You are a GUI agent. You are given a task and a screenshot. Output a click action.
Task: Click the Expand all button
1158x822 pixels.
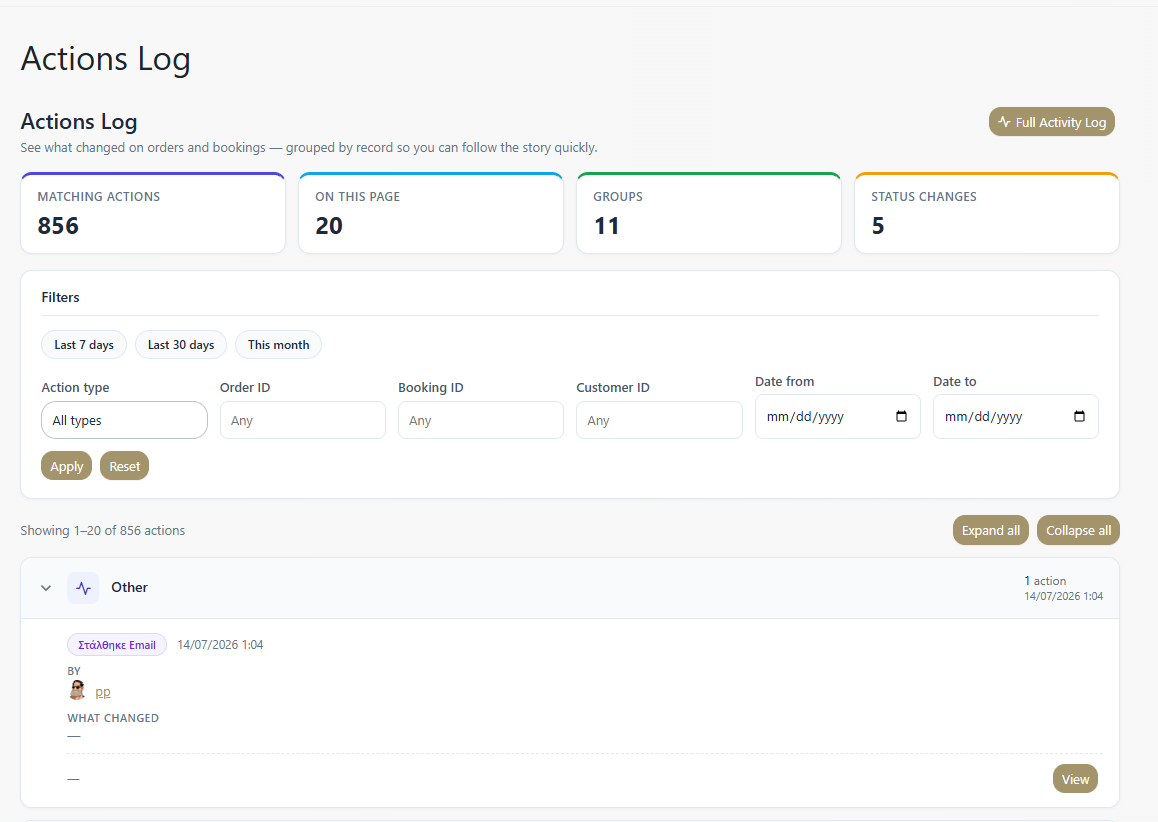(990, 530)
